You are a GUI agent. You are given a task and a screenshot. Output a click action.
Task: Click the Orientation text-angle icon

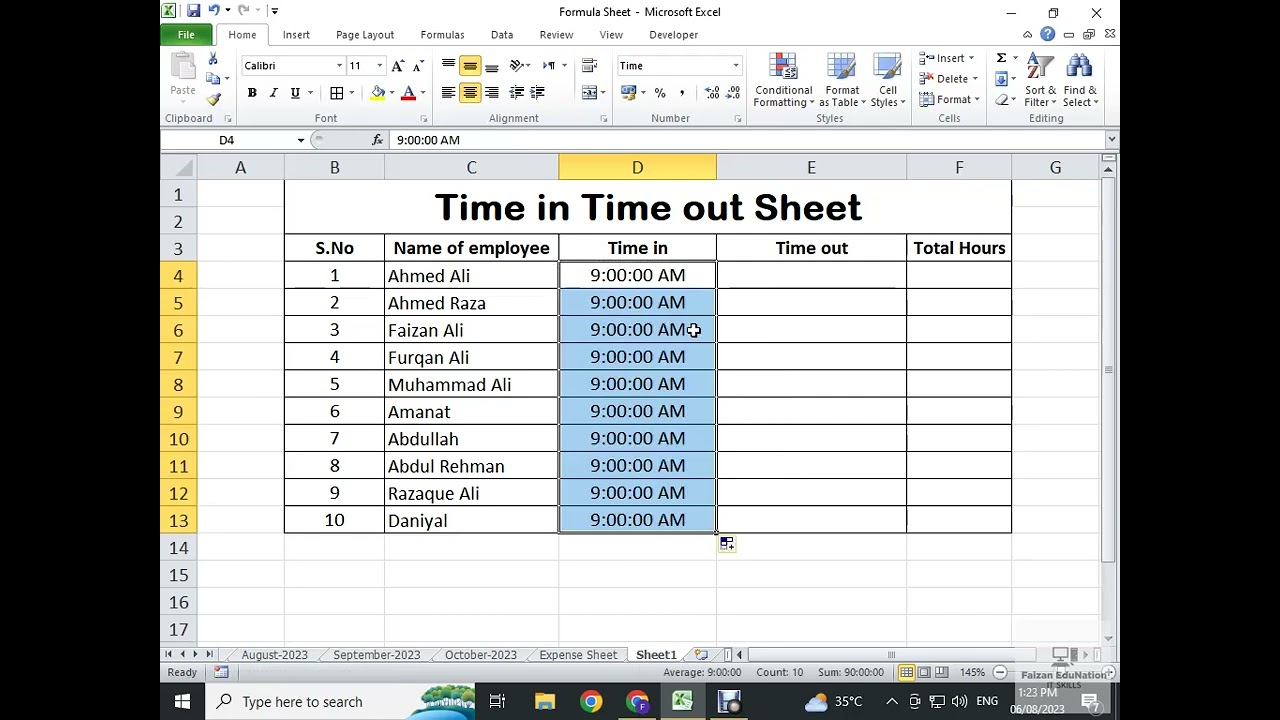click(x=517, y=66)
